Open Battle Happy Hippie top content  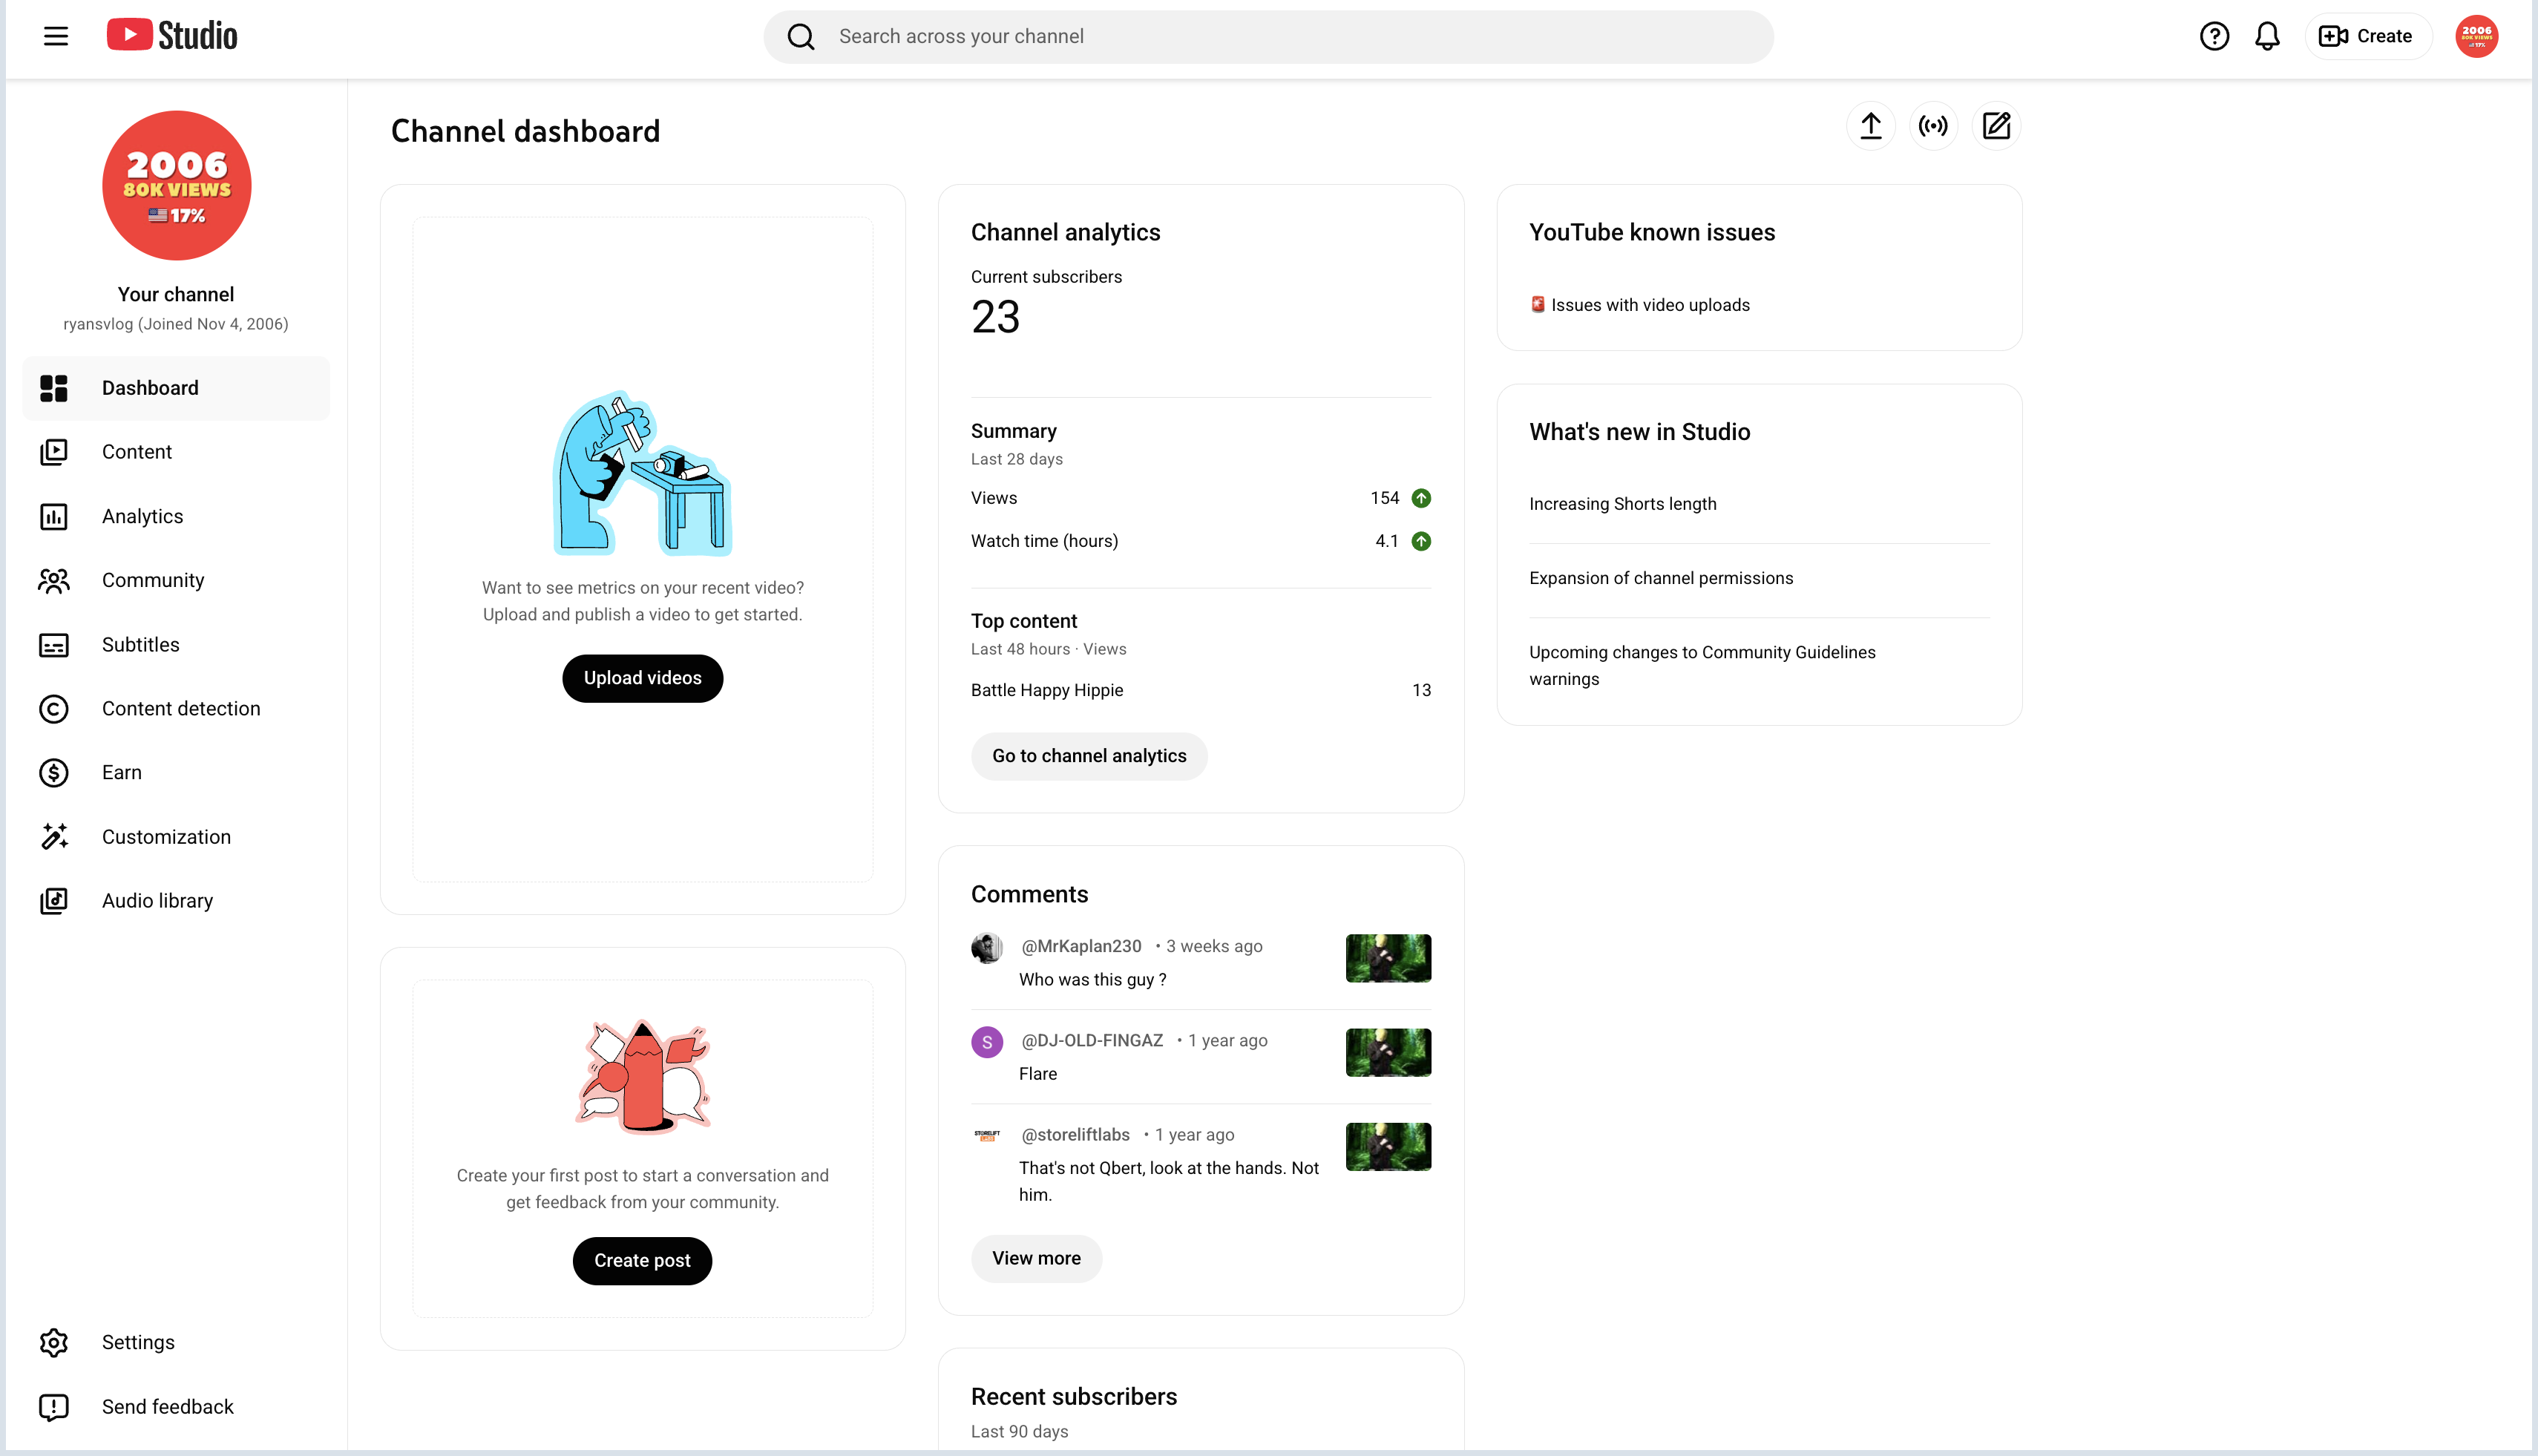(x=1046, y=690)
